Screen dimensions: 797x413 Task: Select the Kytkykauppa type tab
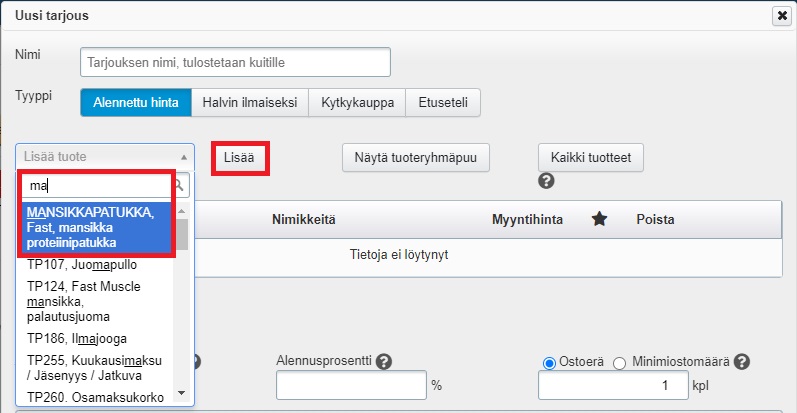click(357, 103)
